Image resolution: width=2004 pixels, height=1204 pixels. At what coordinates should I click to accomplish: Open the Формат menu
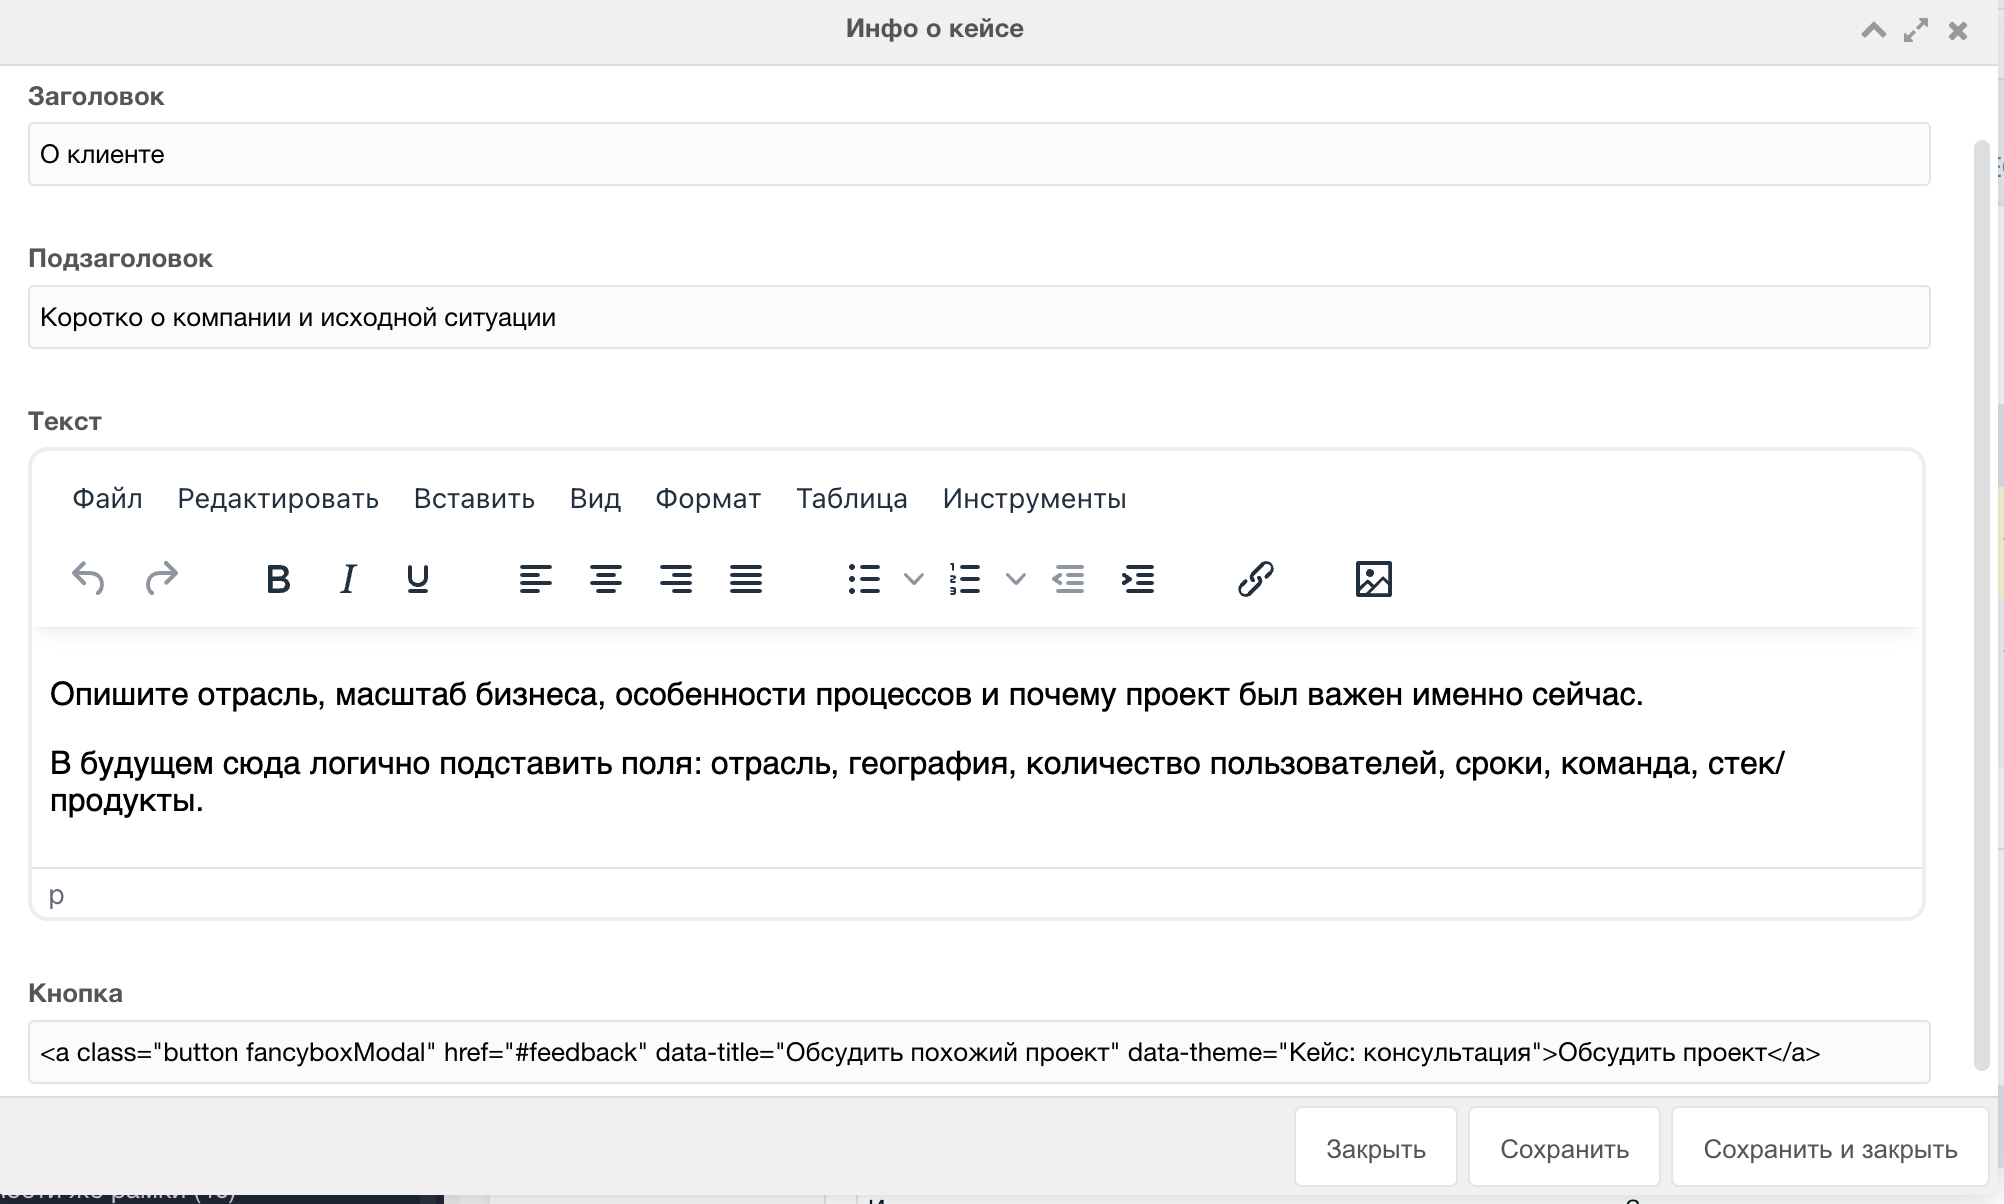[x=707, y=498]
